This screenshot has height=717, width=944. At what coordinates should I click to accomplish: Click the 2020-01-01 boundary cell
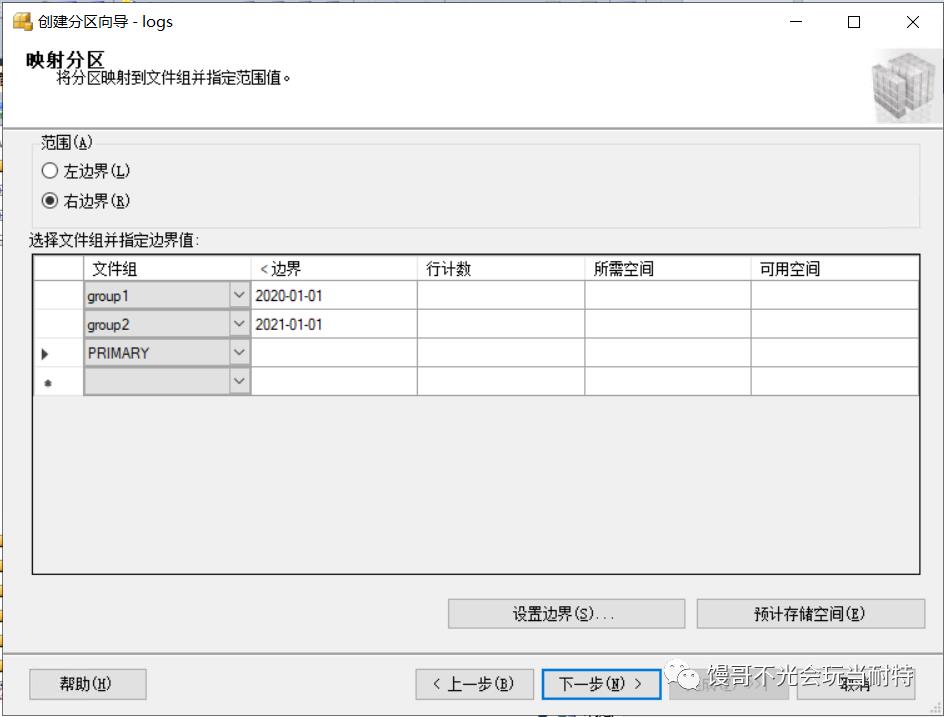pos(333,296)
